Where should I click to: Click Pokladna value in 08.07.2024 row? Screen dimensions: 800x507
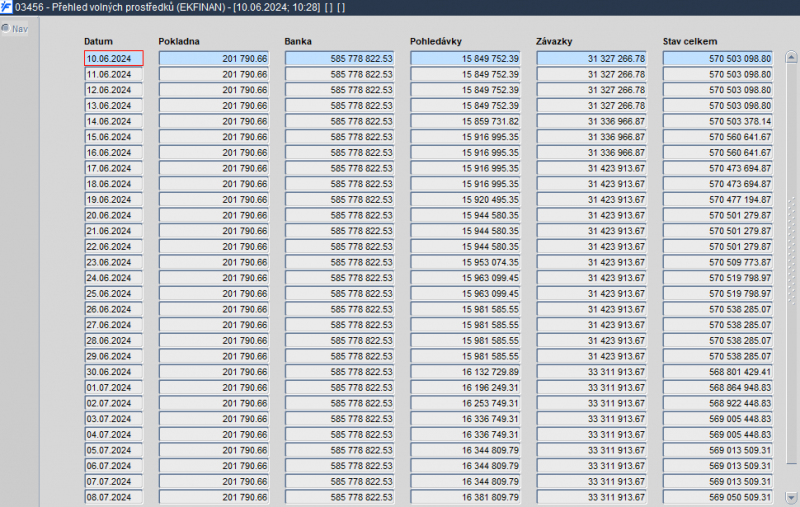(x=214, y=497)
